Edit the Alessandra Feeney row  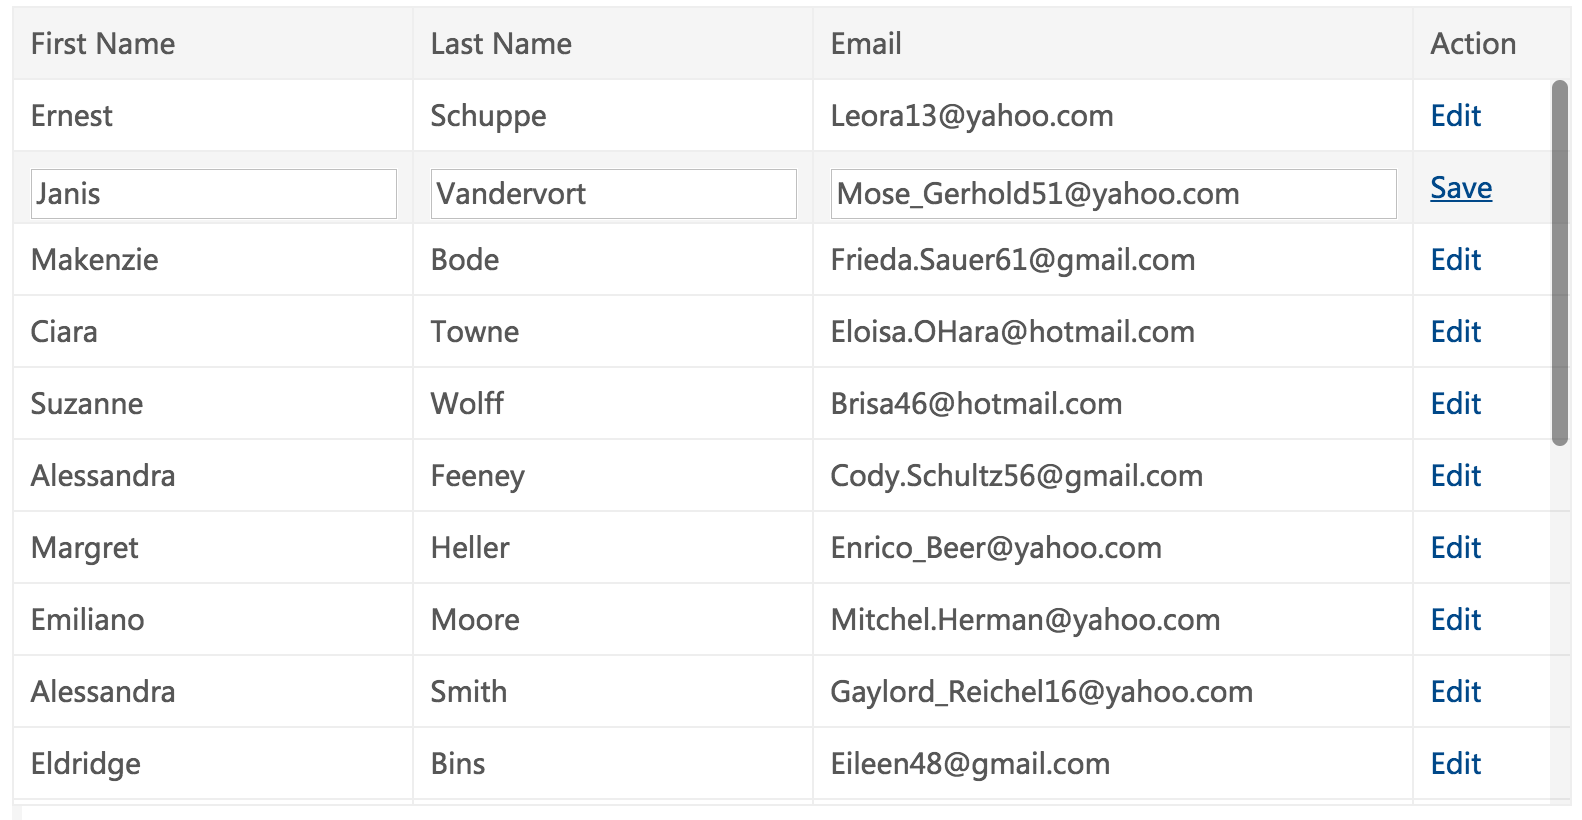click(1455, 476)
